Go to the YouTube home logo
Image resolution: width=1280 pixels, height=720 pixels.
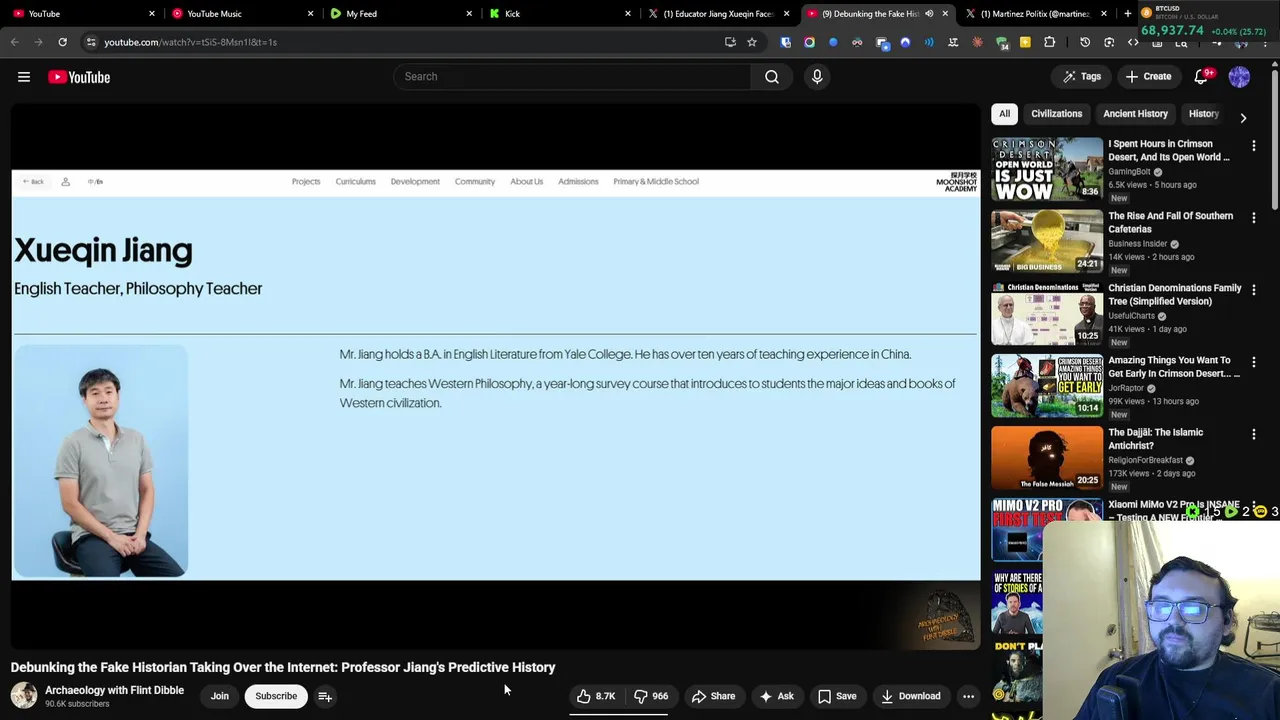pos(79,77)
